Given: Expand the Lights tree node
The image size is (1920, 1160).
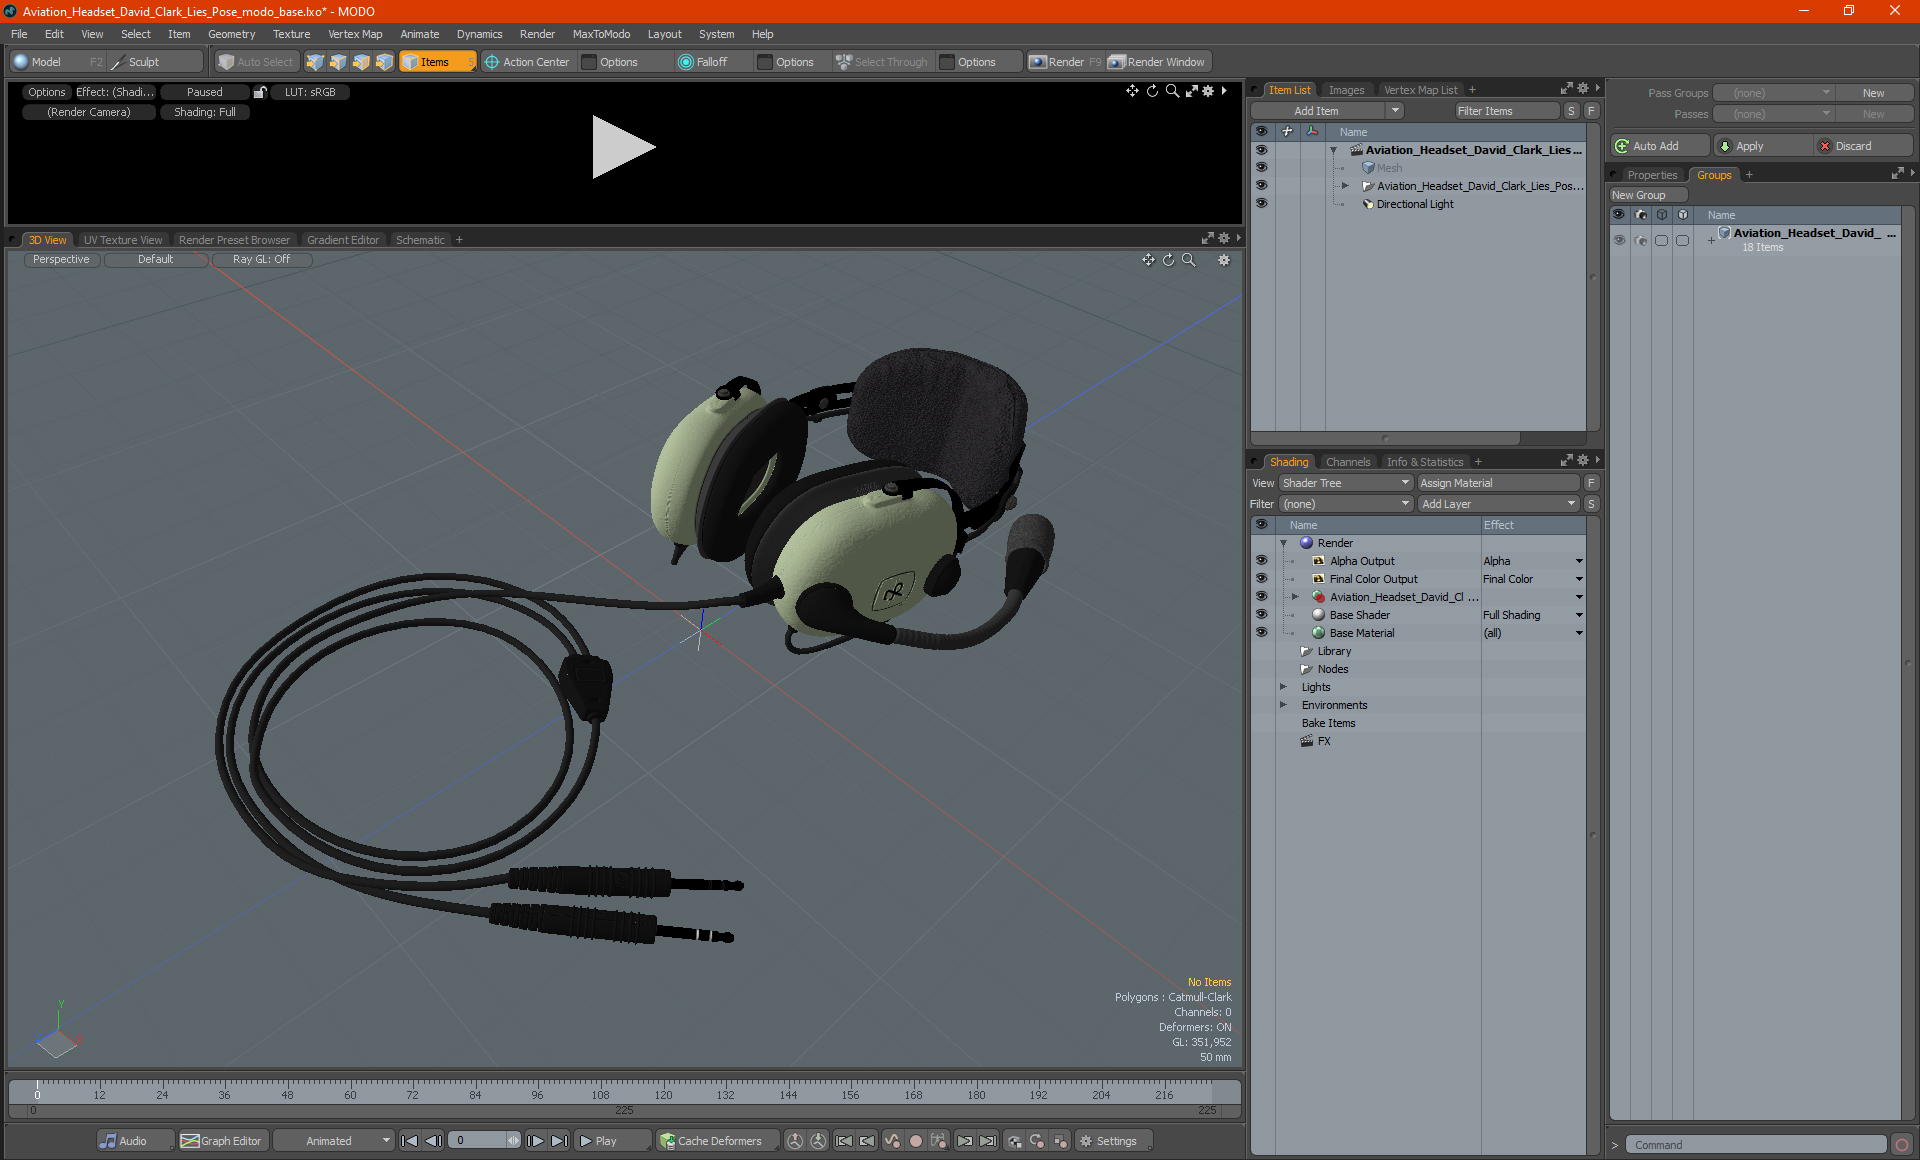Looking at the screenshot, I should coord(1283,687).
